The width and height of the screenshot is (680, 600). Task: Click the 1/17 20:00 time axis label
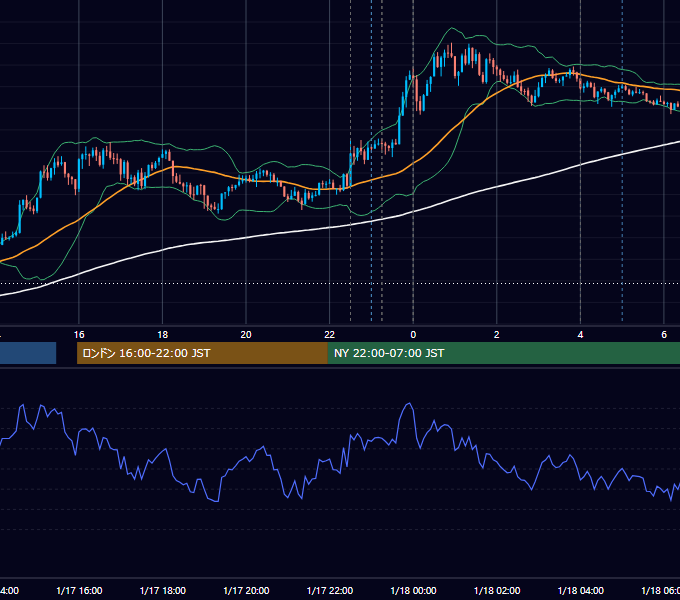pos(246,590)
